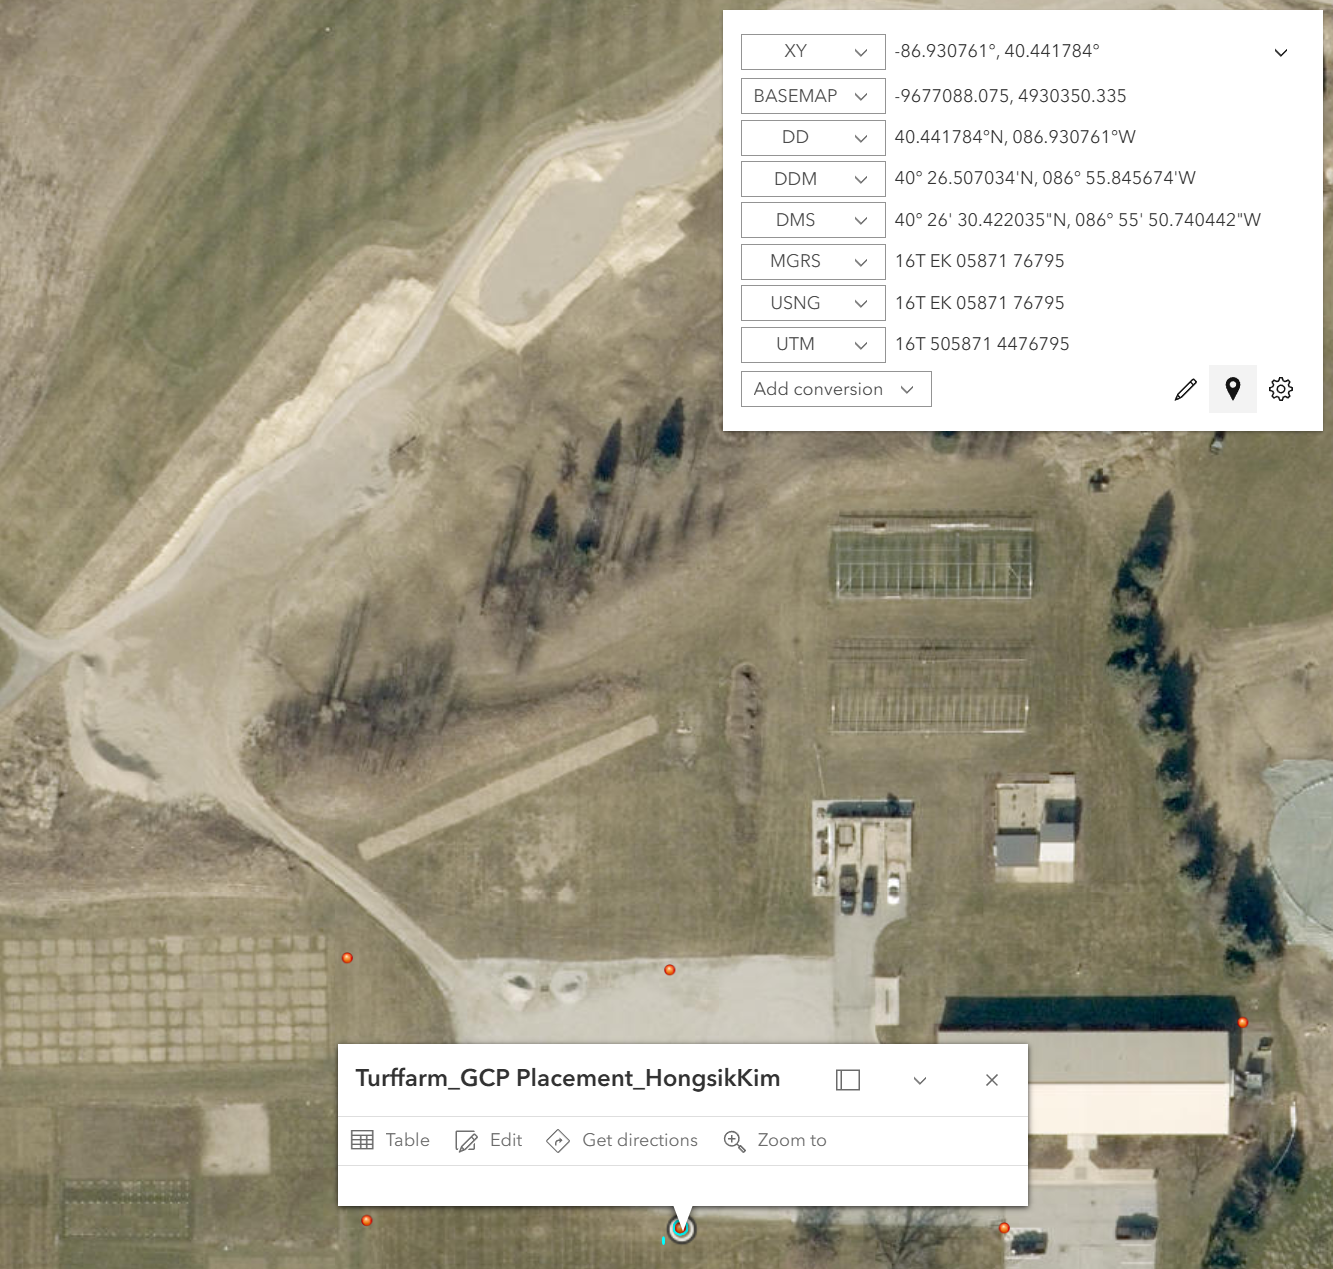Toggle the map pin capture mode
Image resolution: width=1333 pixels, height=1269 pixels.
coord(1233,389)
